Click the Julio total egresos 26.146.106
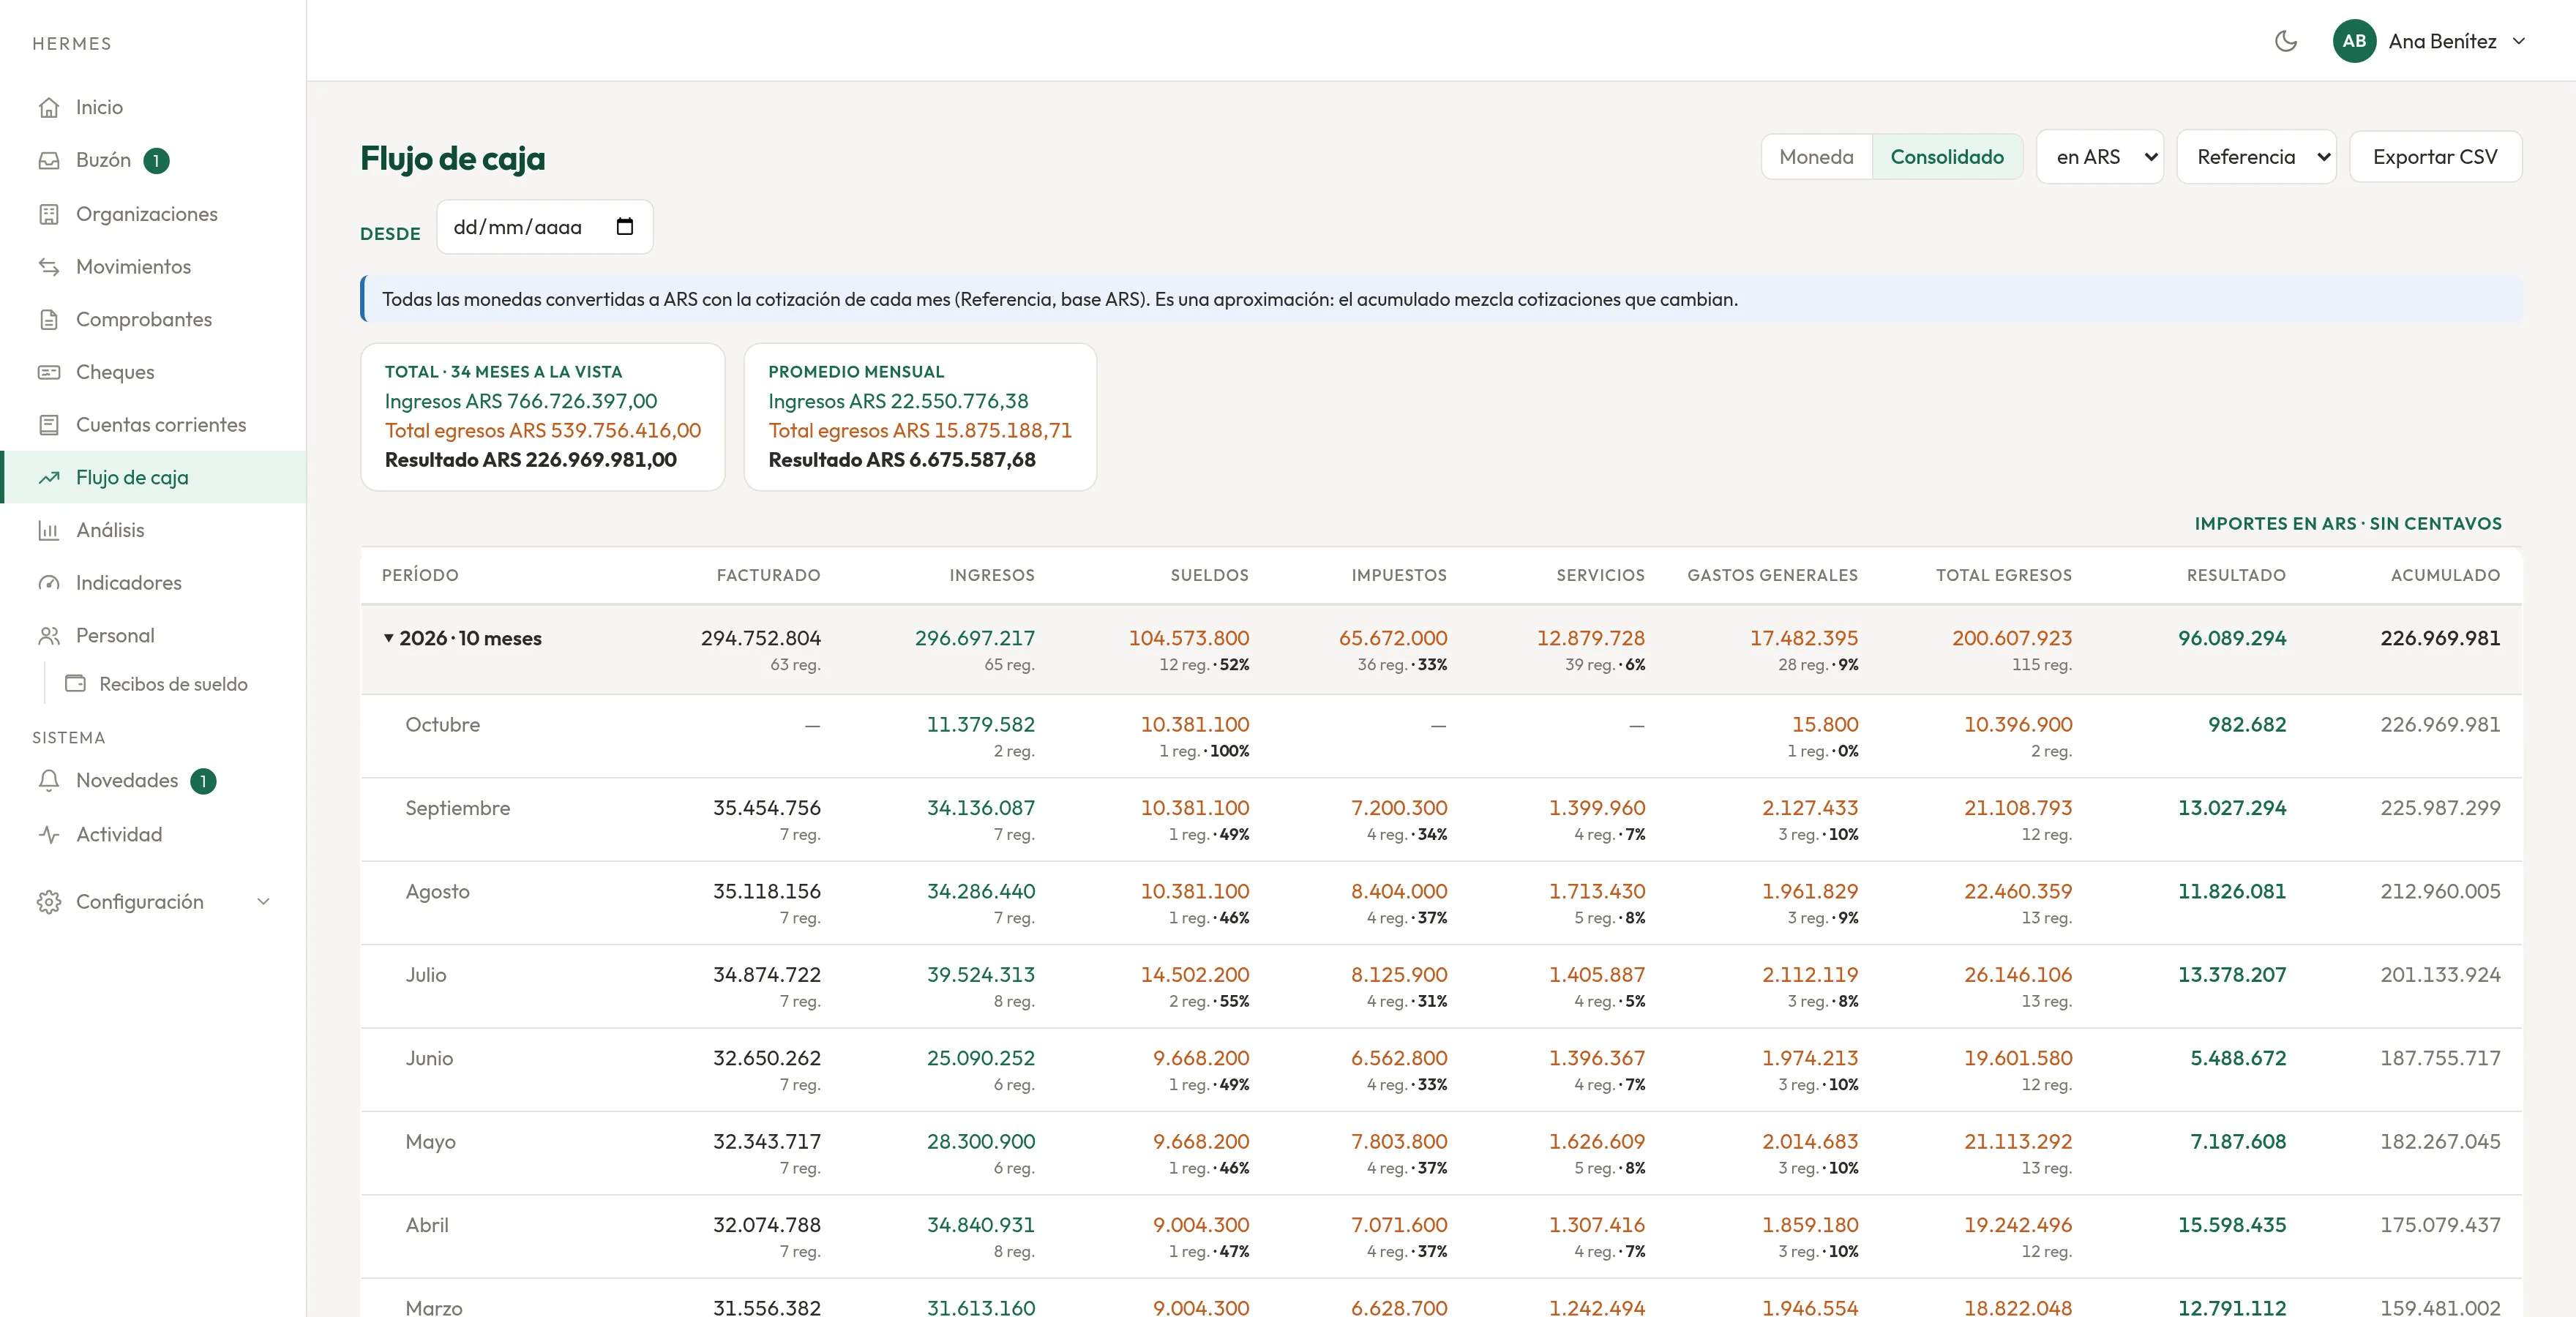The width and height of the screenshot is (2576, 1317). 2018,975
